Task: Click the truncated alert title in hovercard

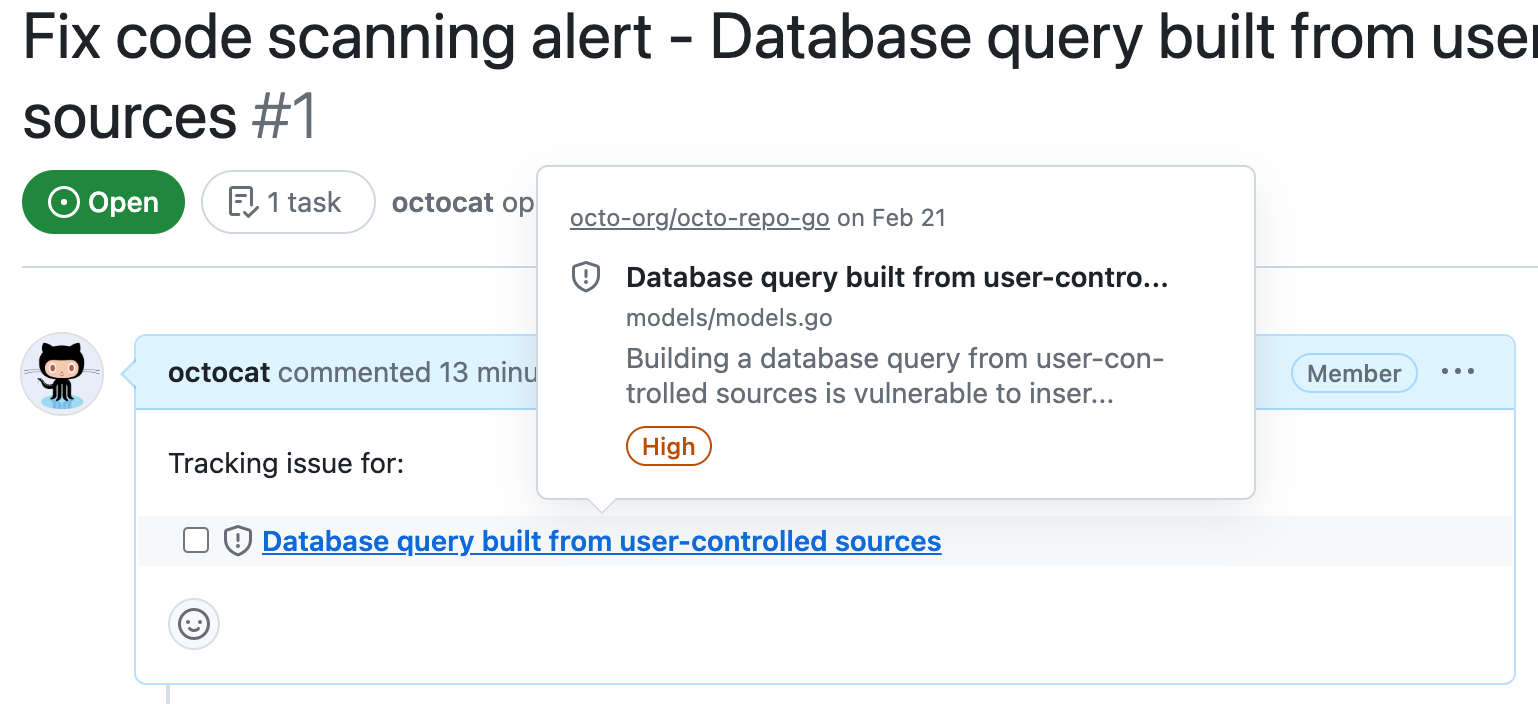Action: (x=898, y=277)
